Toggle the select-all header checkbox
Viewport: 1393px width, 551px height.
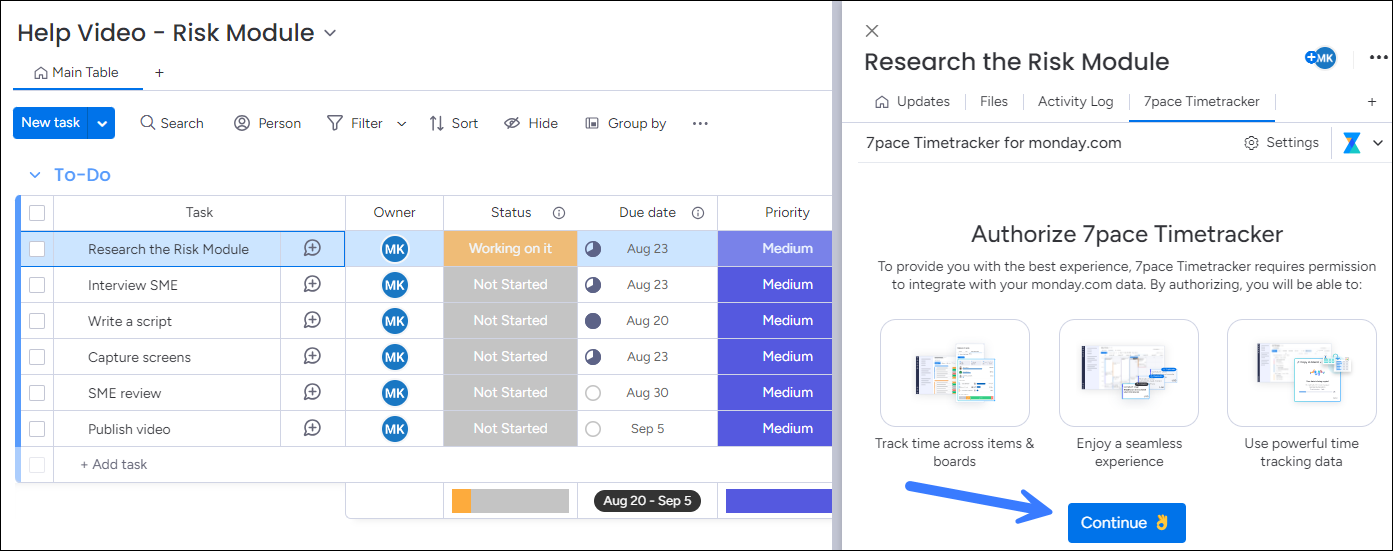(37, 213)
